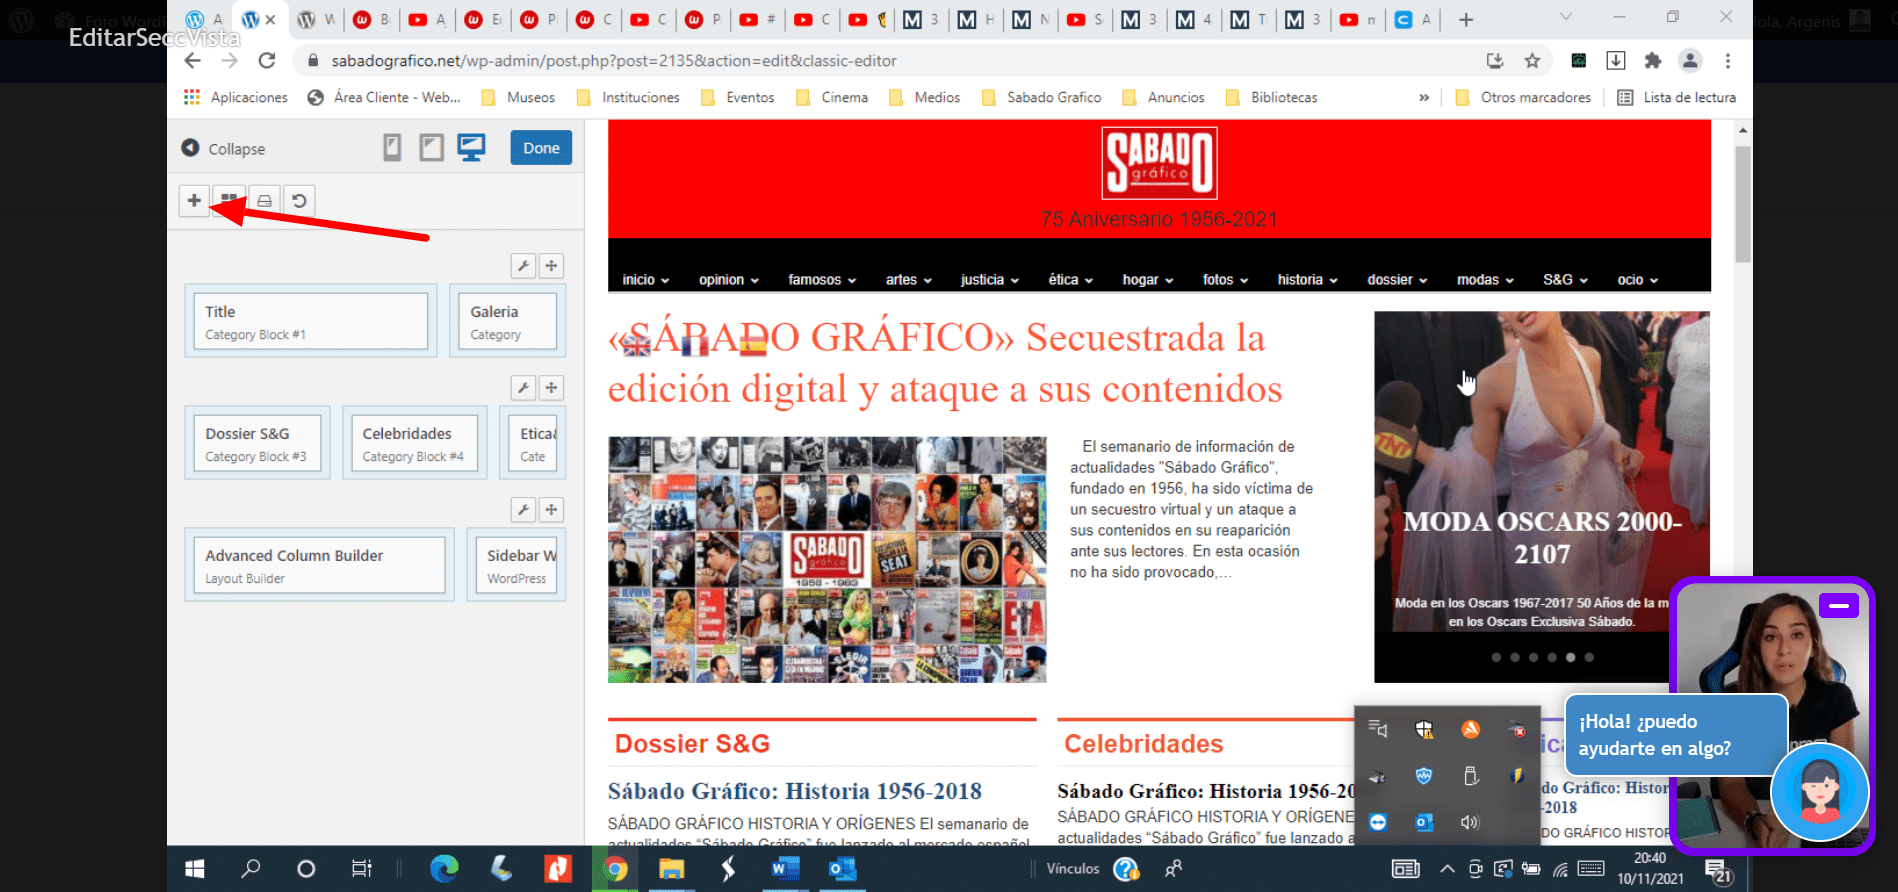
Task: Click move handle for the Dossier S&G row
Action: (x=551, y=387)
